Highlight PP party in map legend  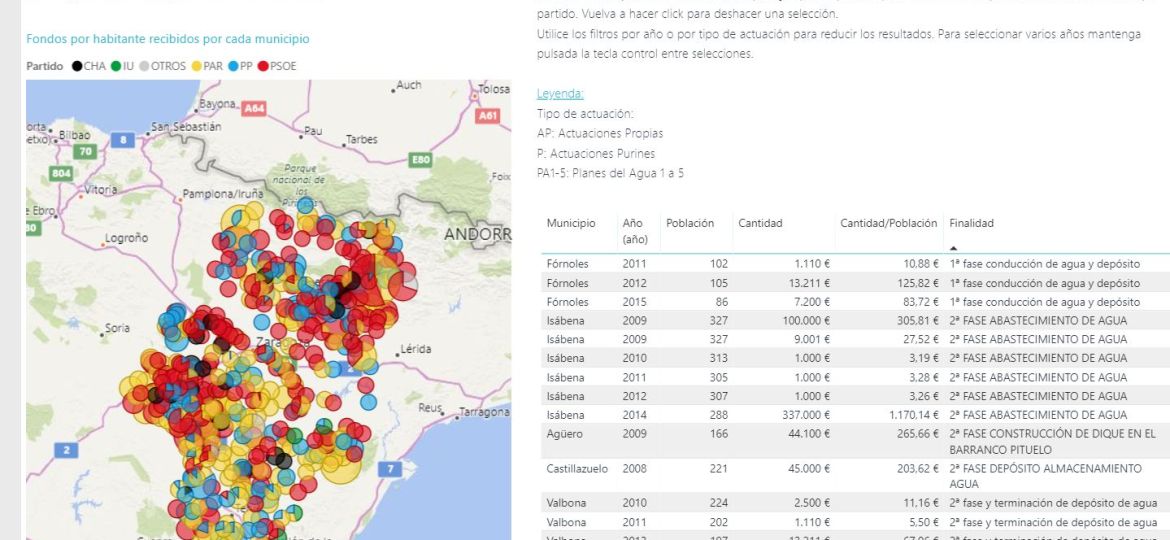tap(233, 66)
